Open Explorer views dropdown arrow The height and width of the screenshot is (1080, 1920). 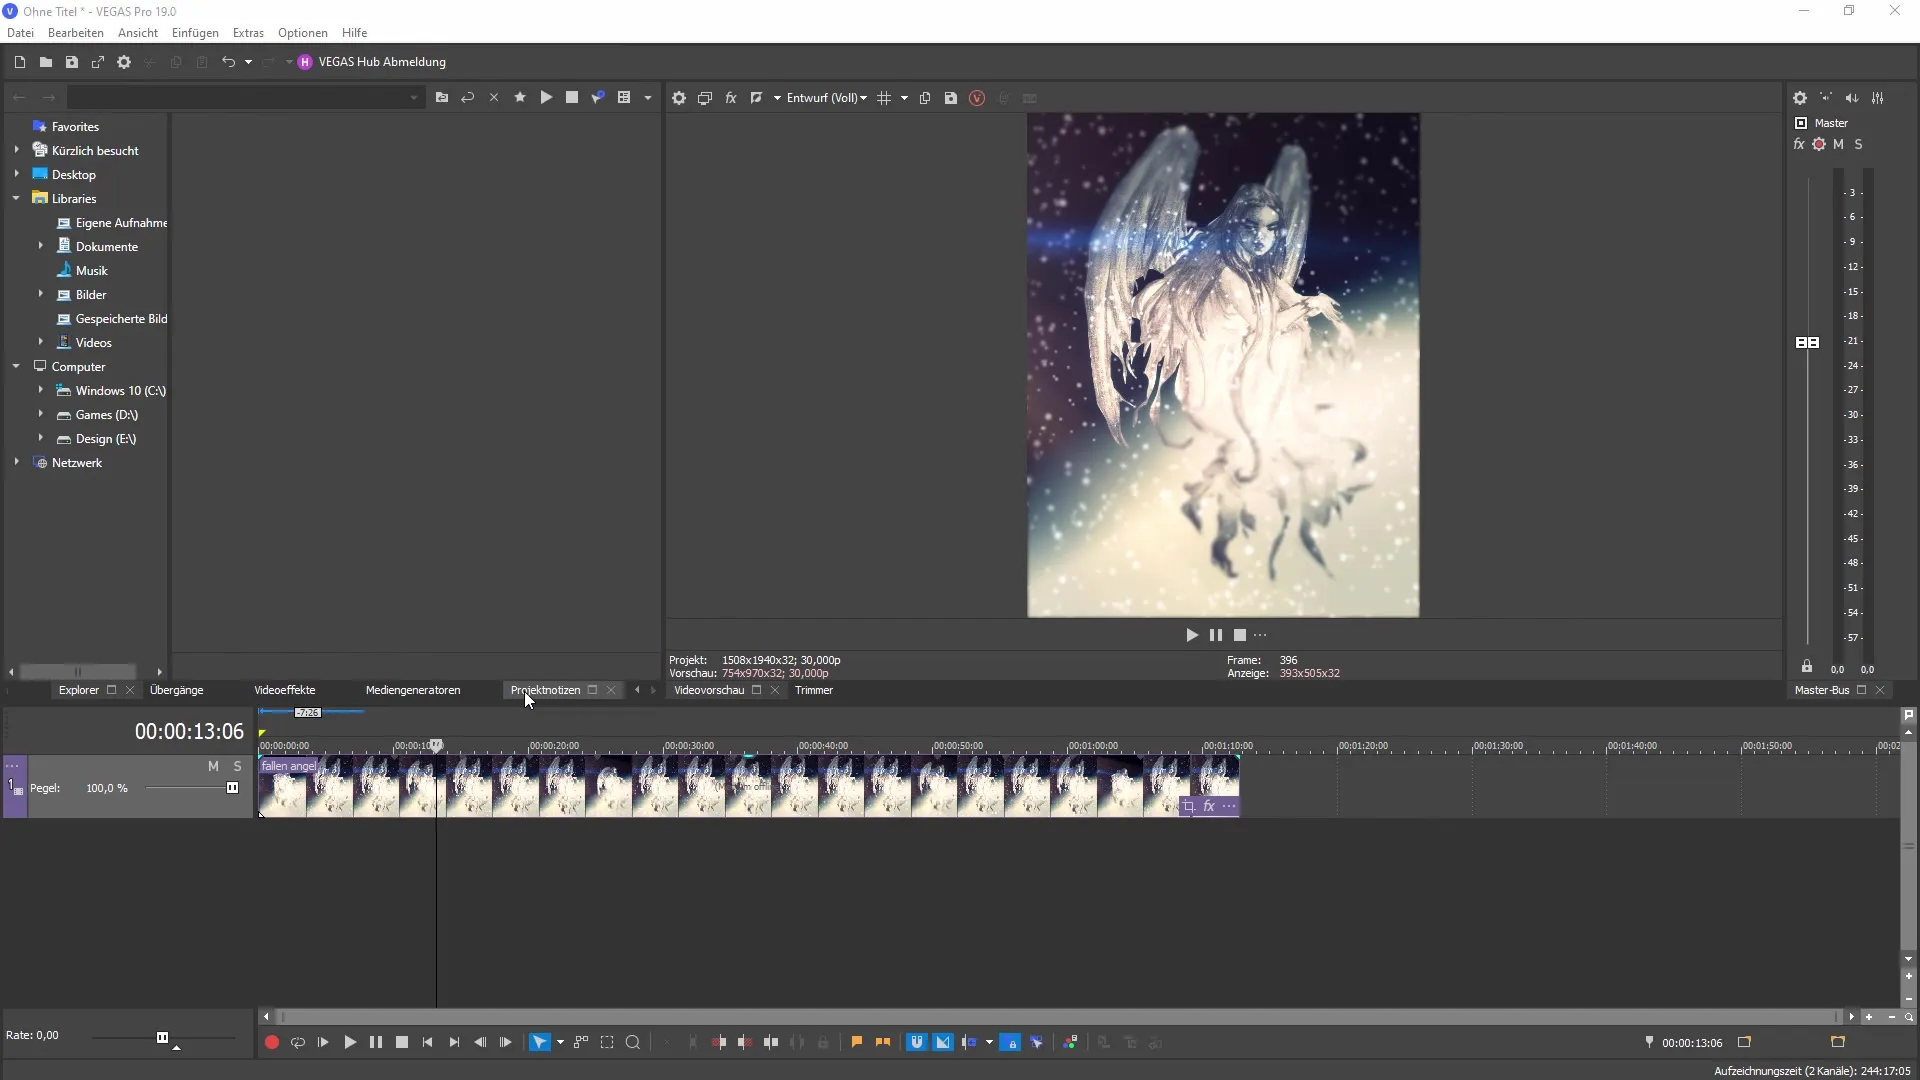pos(648,98)
